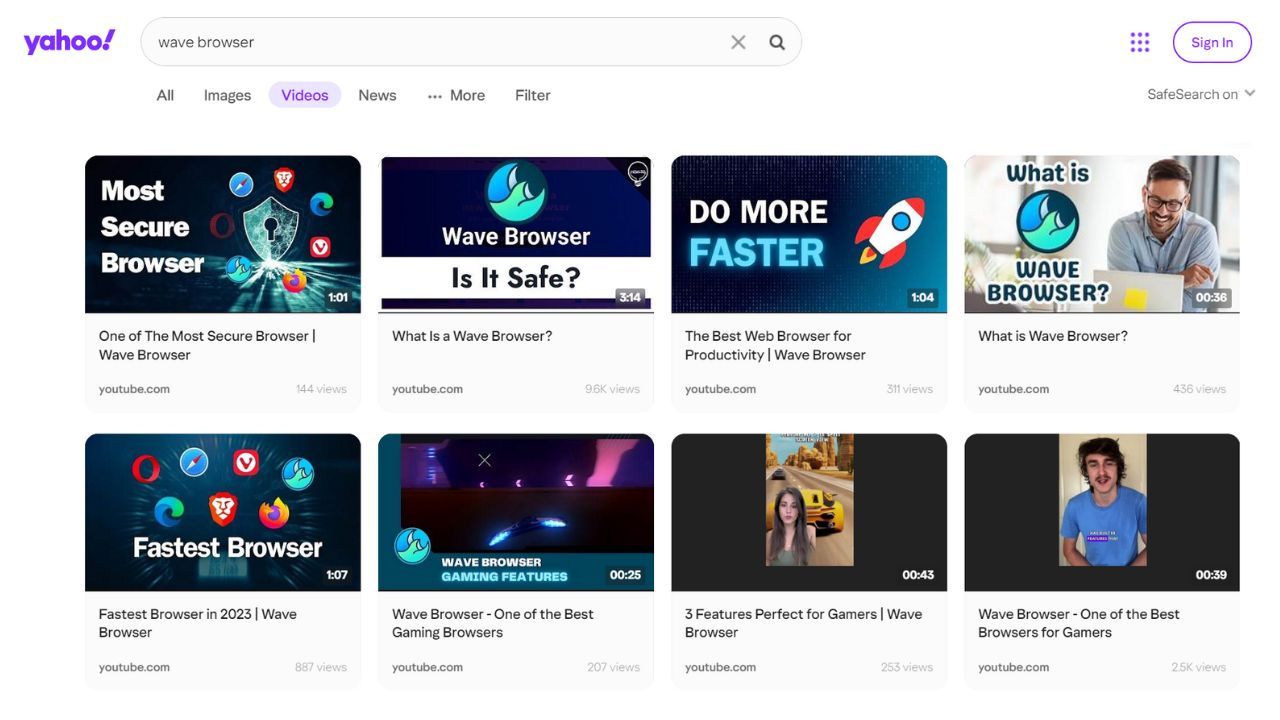Select the News tab
The width and height of the screenshot is (1280, 720).
click(x=377, y=95)
